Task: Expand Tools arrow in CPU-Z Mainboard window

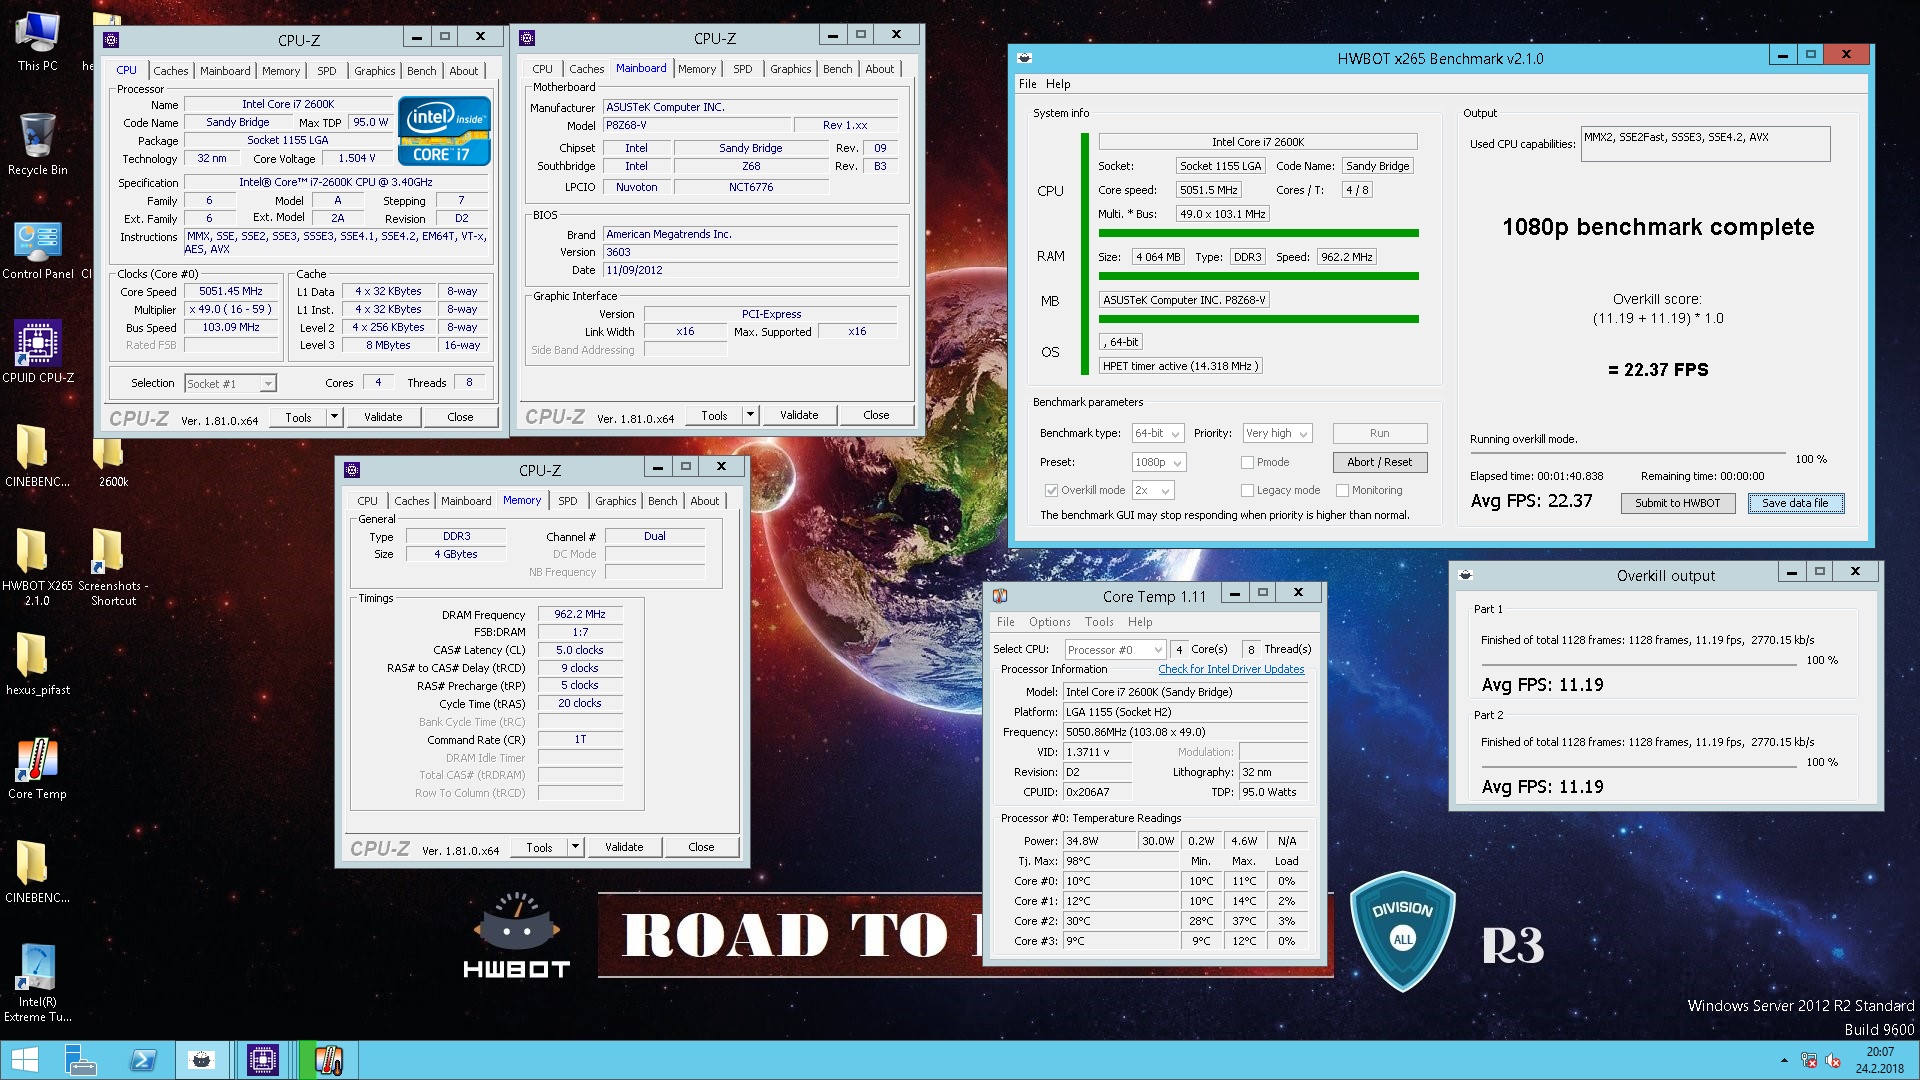Action: coord(750,415)
